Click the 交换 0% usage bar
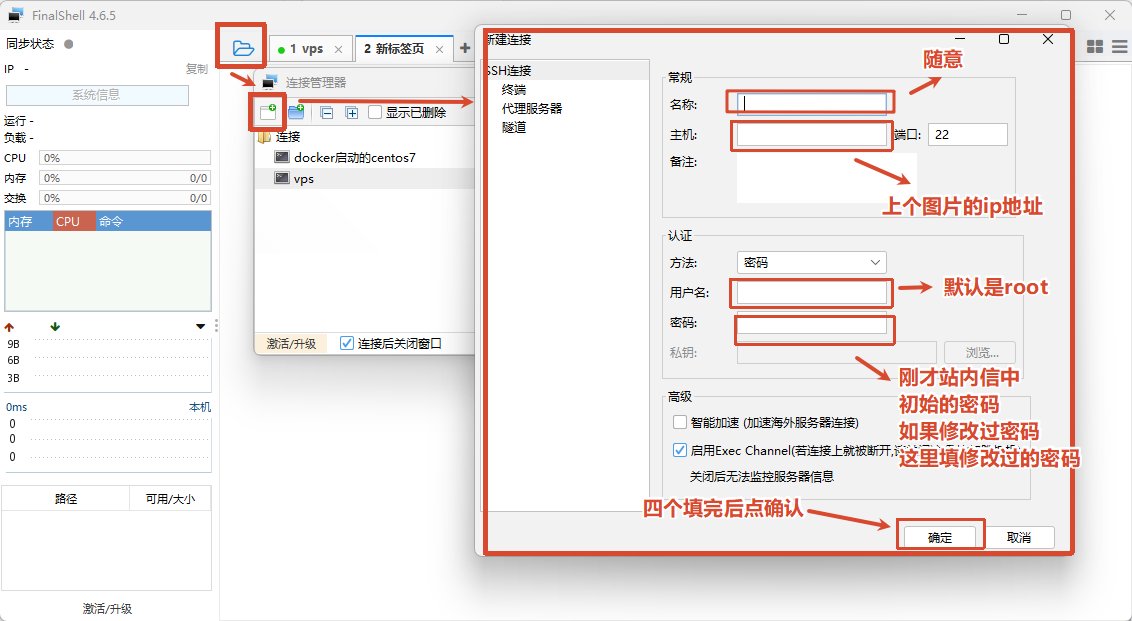The width and height of the screenshot is (1132, 621). tap(125, 198)
